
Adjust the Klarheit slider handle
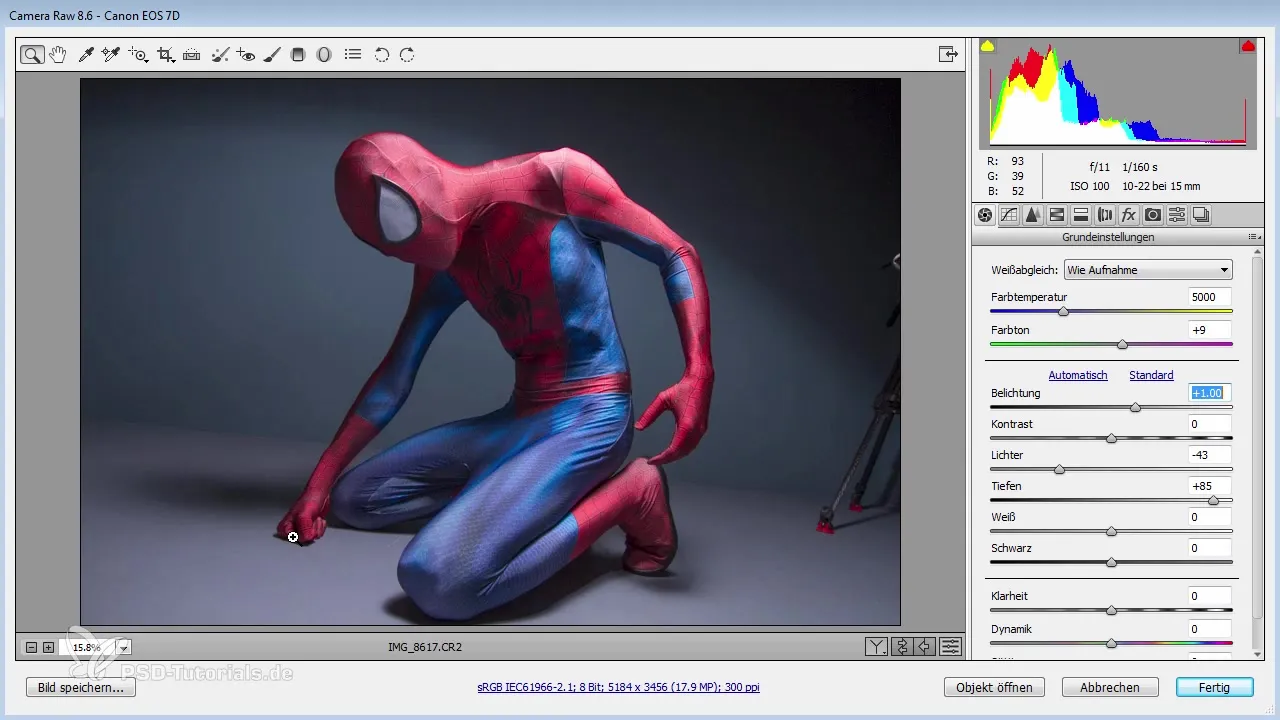point(1111,610)
